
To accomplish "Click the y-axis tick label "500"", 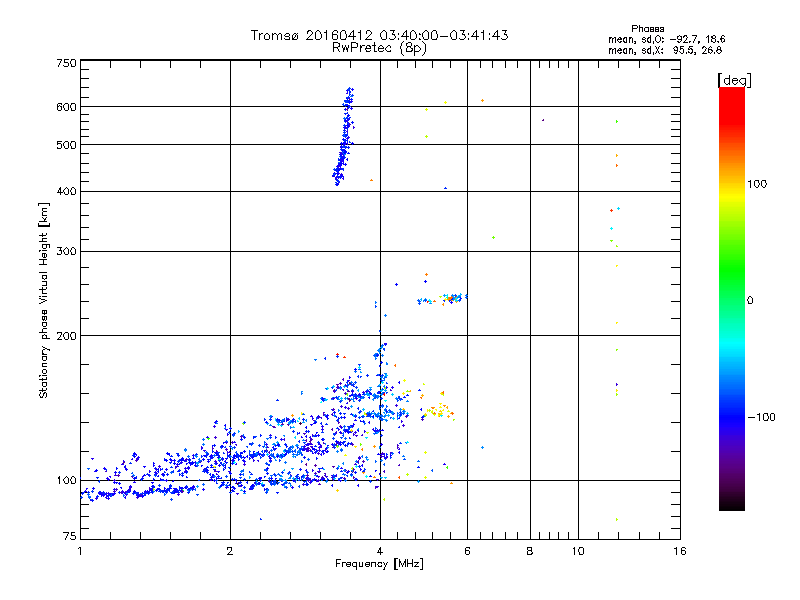I will pyautogui.click(x=66, y=145).
